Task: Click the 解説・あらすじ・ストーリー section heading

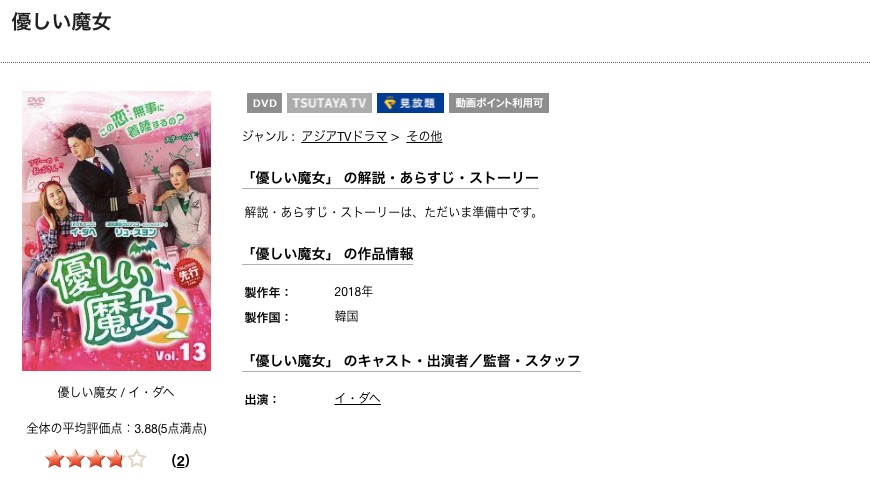Action: click(391, 178)
